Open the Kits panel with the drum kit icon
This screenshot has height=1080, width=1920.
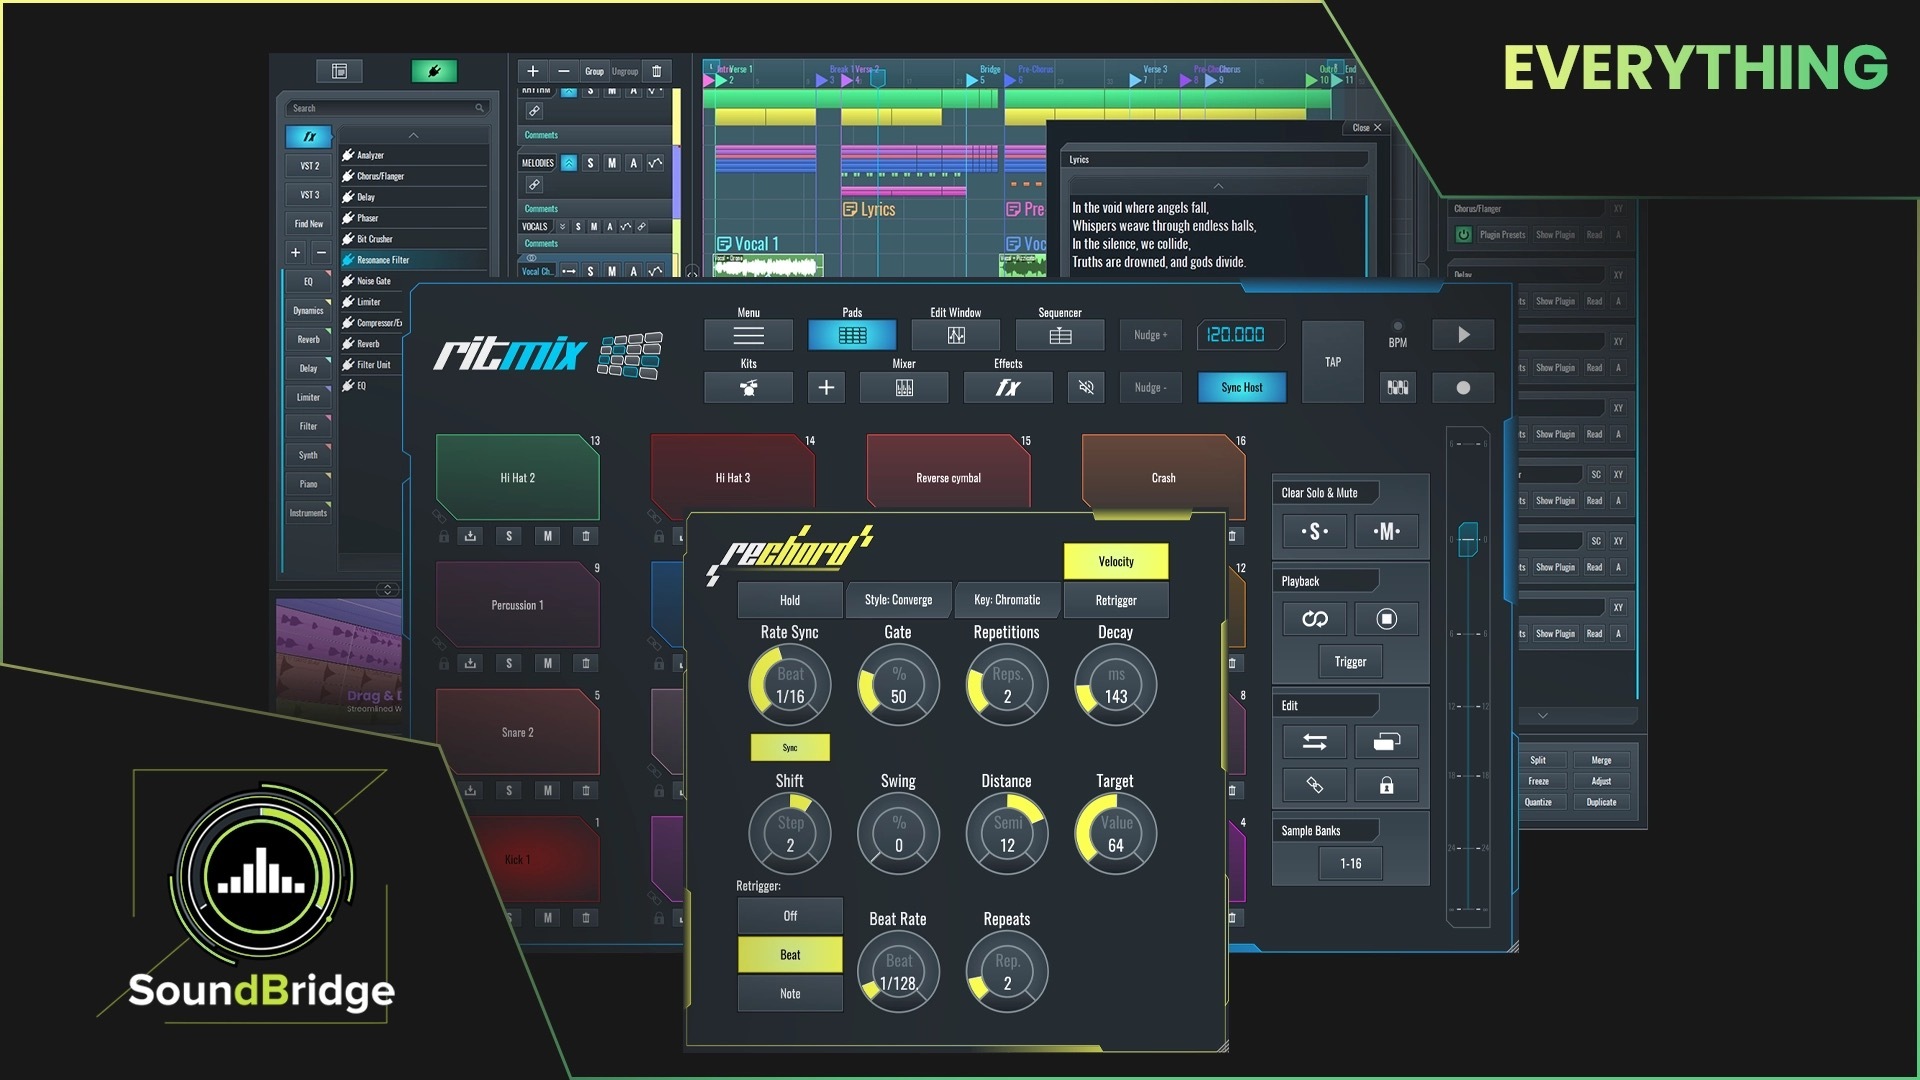[748, 388]
